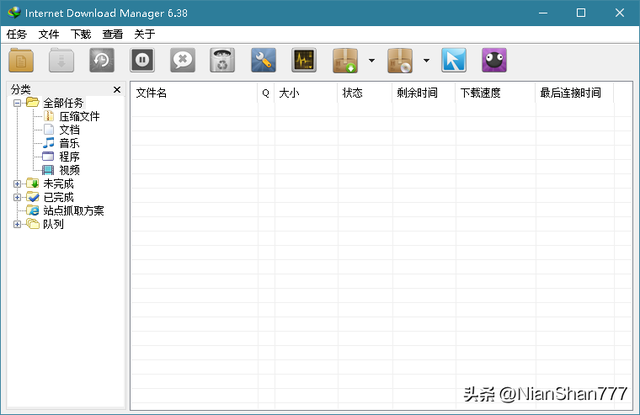Sort by the 文件名 column header
This screenshot has height=415, width=640.
[x=194, y=93]
